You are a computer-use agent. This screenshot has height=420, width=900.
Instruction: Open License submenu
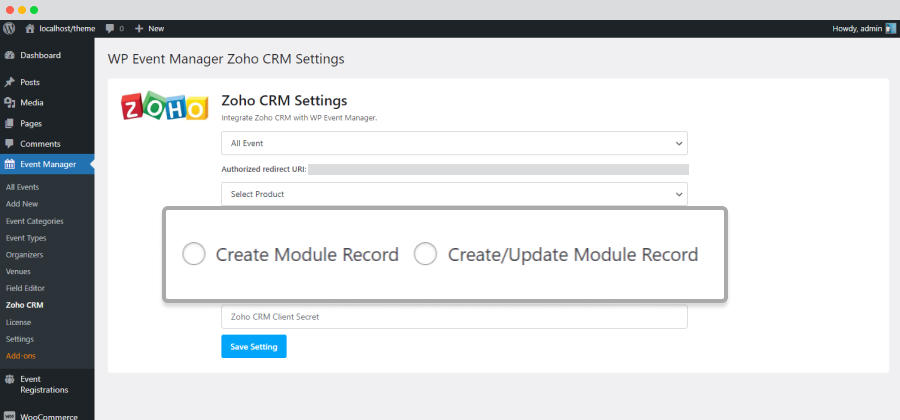pyautogui.click(x=18, y=322)
